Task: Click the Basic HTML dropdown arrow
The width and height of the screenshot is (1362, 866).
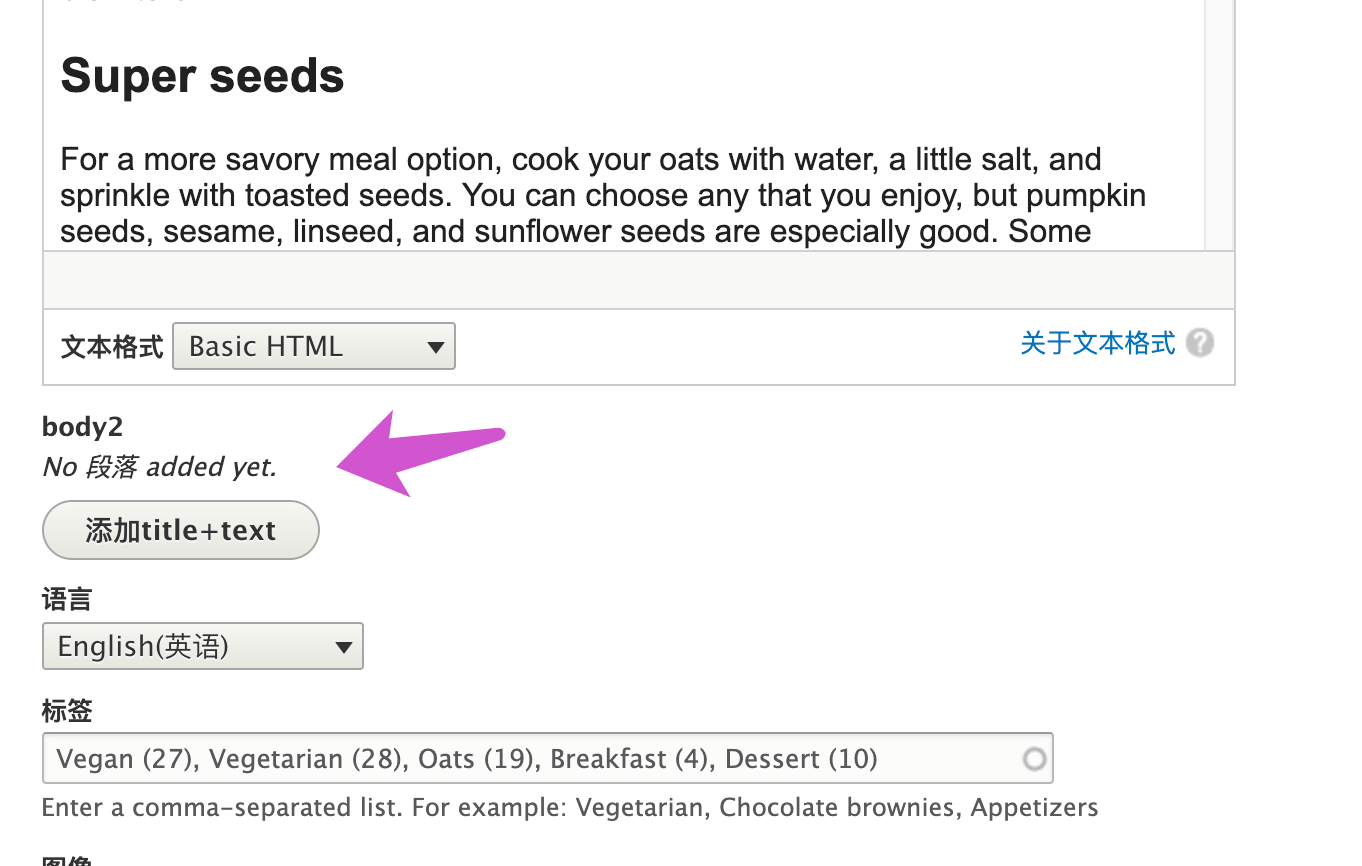Action: tap(435, 347)
